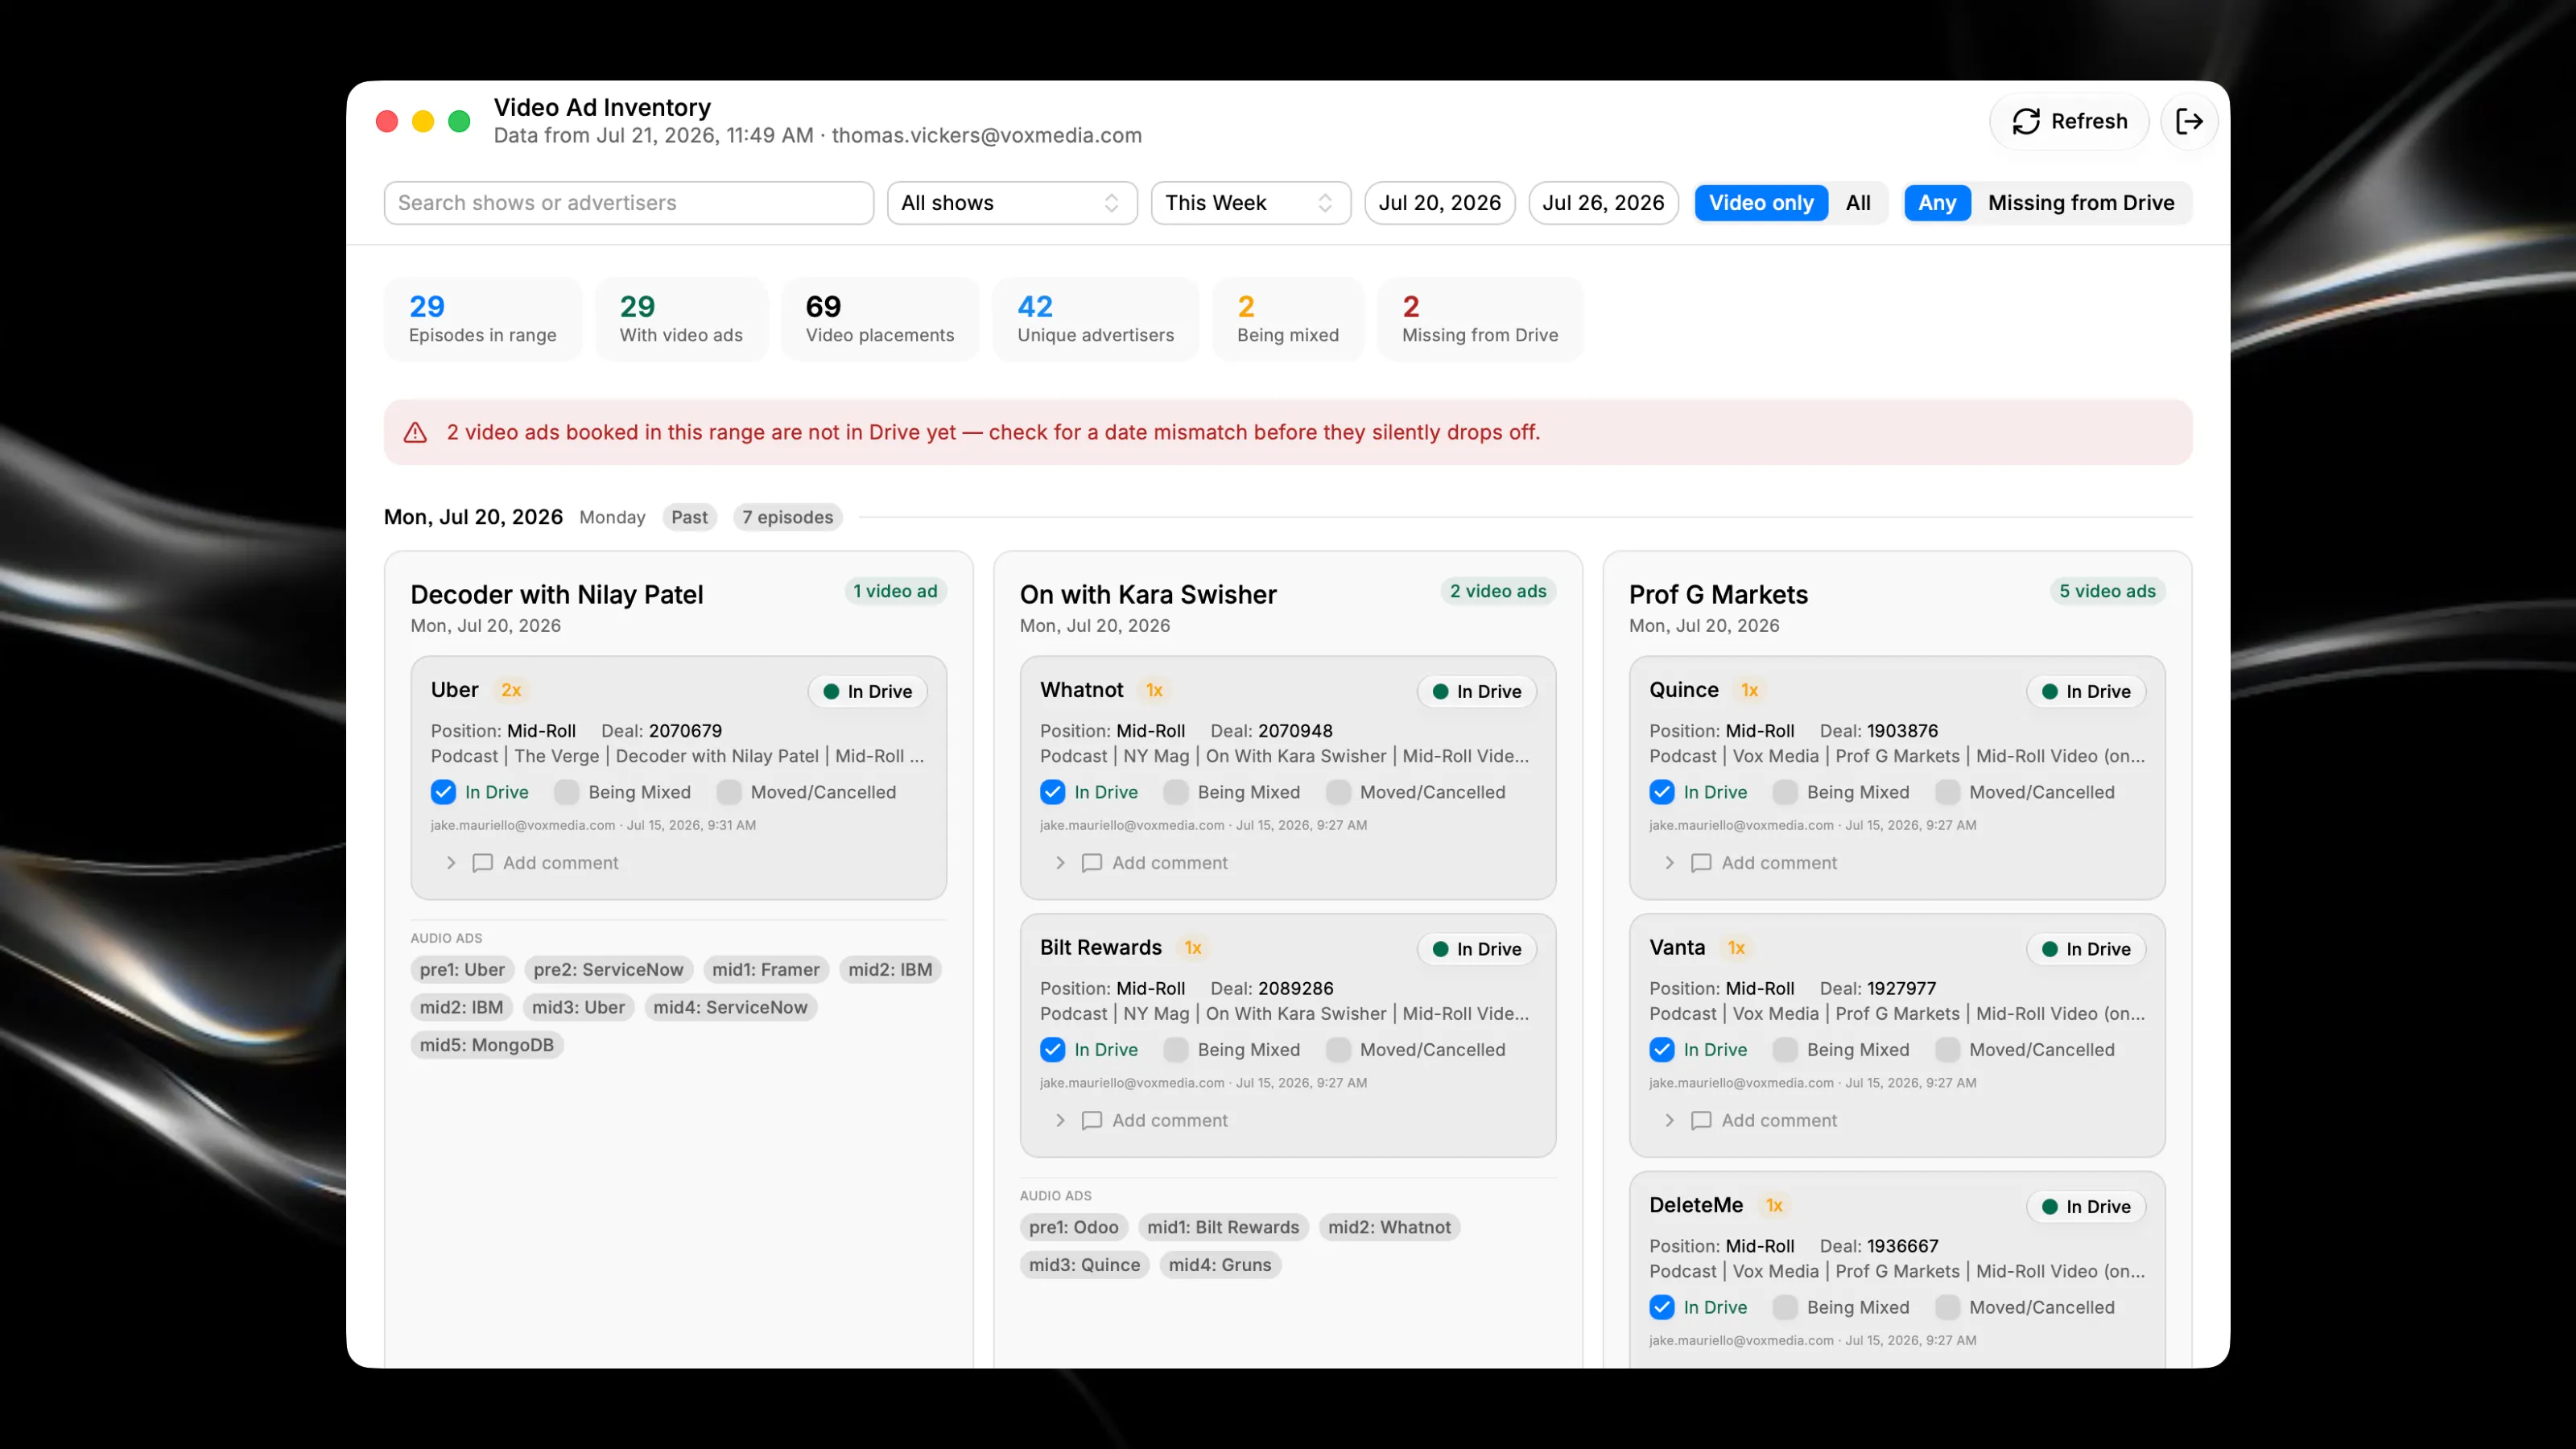
Task: Click comment icon in Quince ad card
Action: pyautogui.click(x=1701, y=863)
